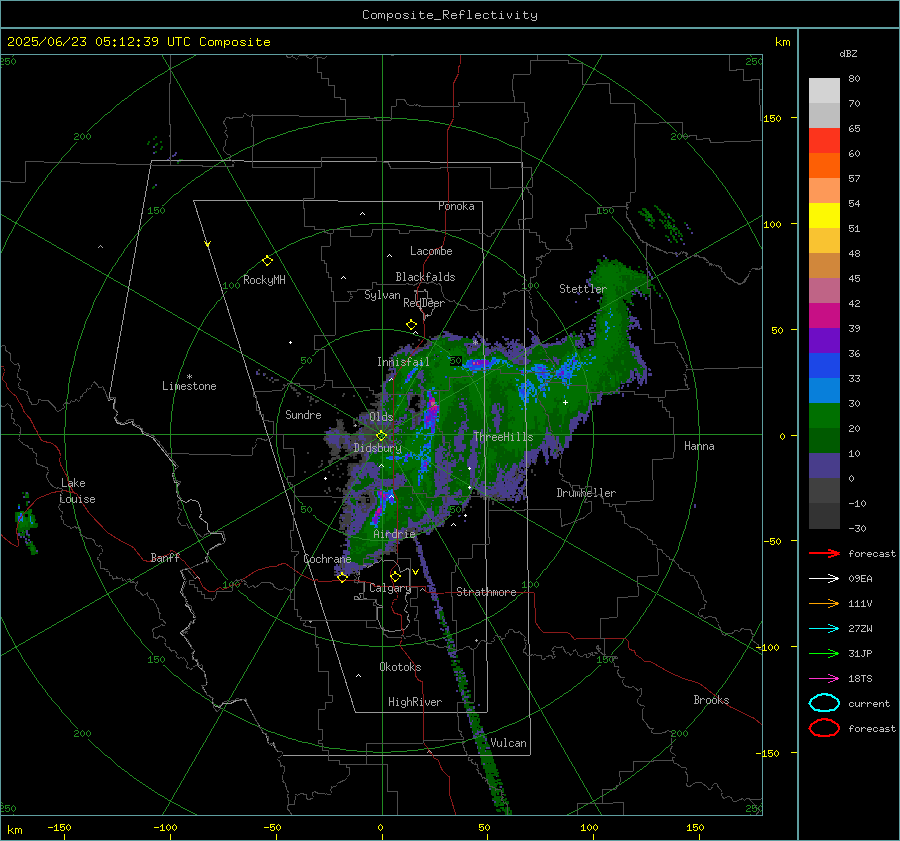
Task: Click the Banff town label
Action: tap(165, 558)
